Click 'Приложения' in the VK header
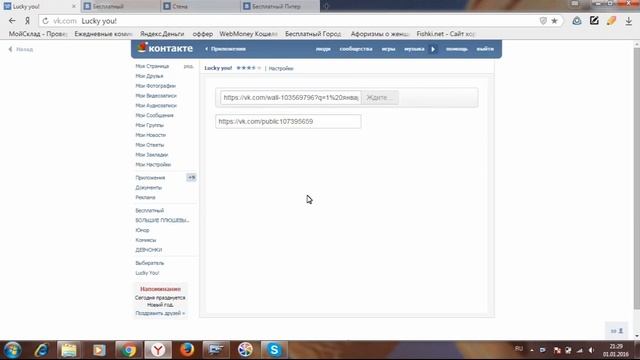Image resolution: width=640 pixels, height=360 pixels. (225, 49)
